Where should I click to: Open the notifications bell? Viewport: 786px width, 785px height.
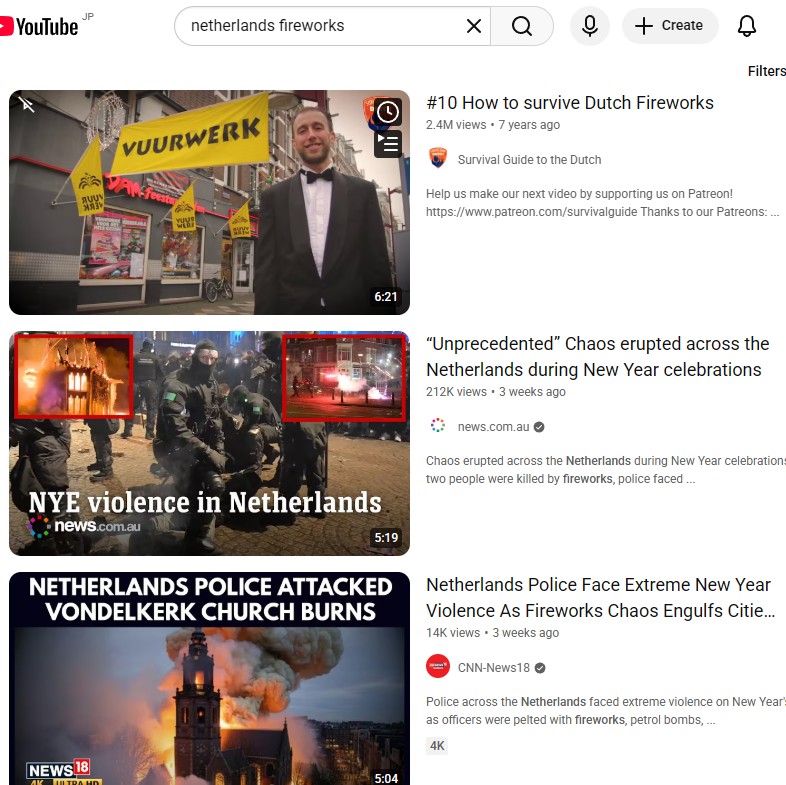tap(747, 26)
